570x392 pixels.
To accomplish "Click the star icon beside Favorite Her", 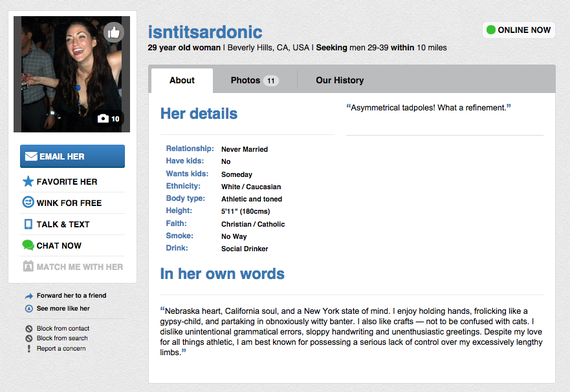I will pos(28,181).
